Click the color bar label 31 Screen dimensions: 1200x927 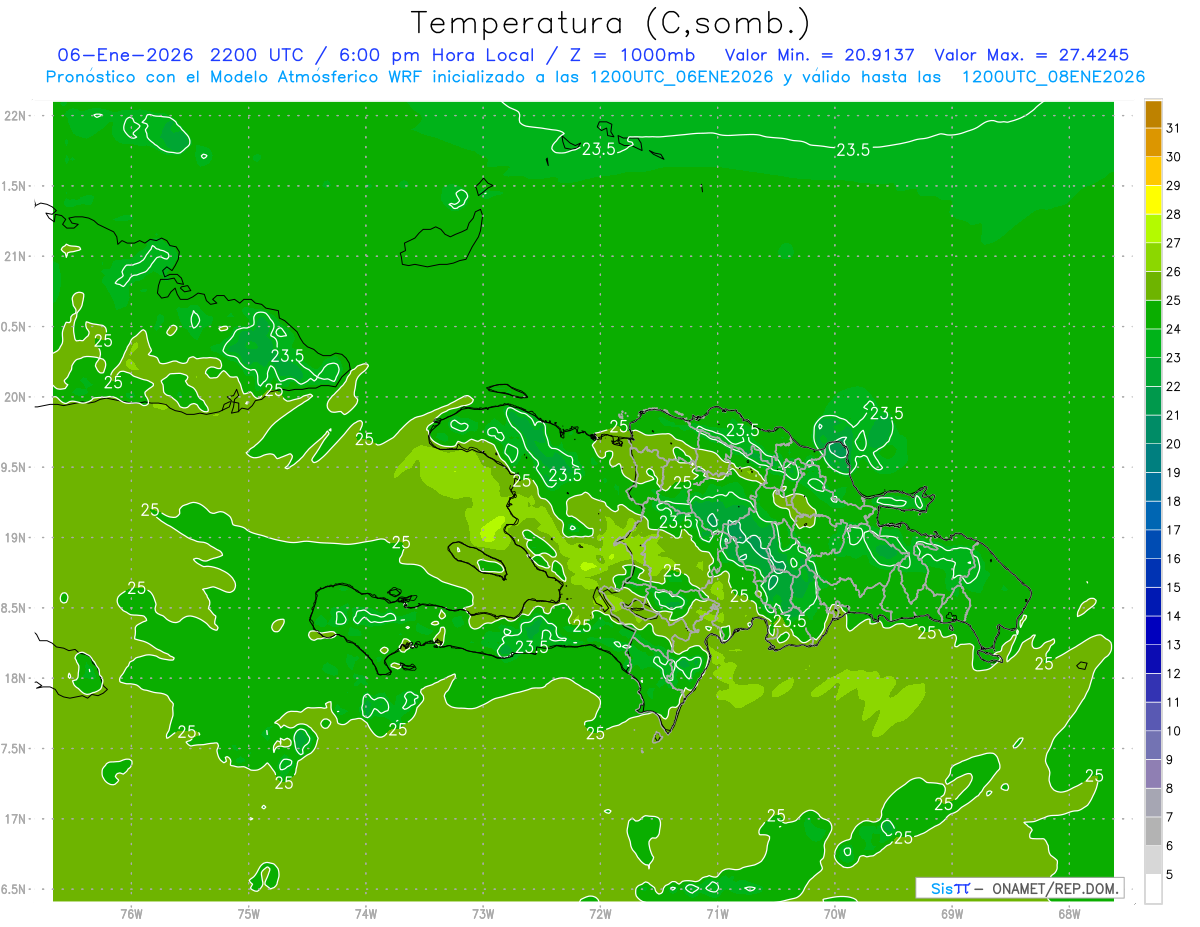tap(1174, 128)
